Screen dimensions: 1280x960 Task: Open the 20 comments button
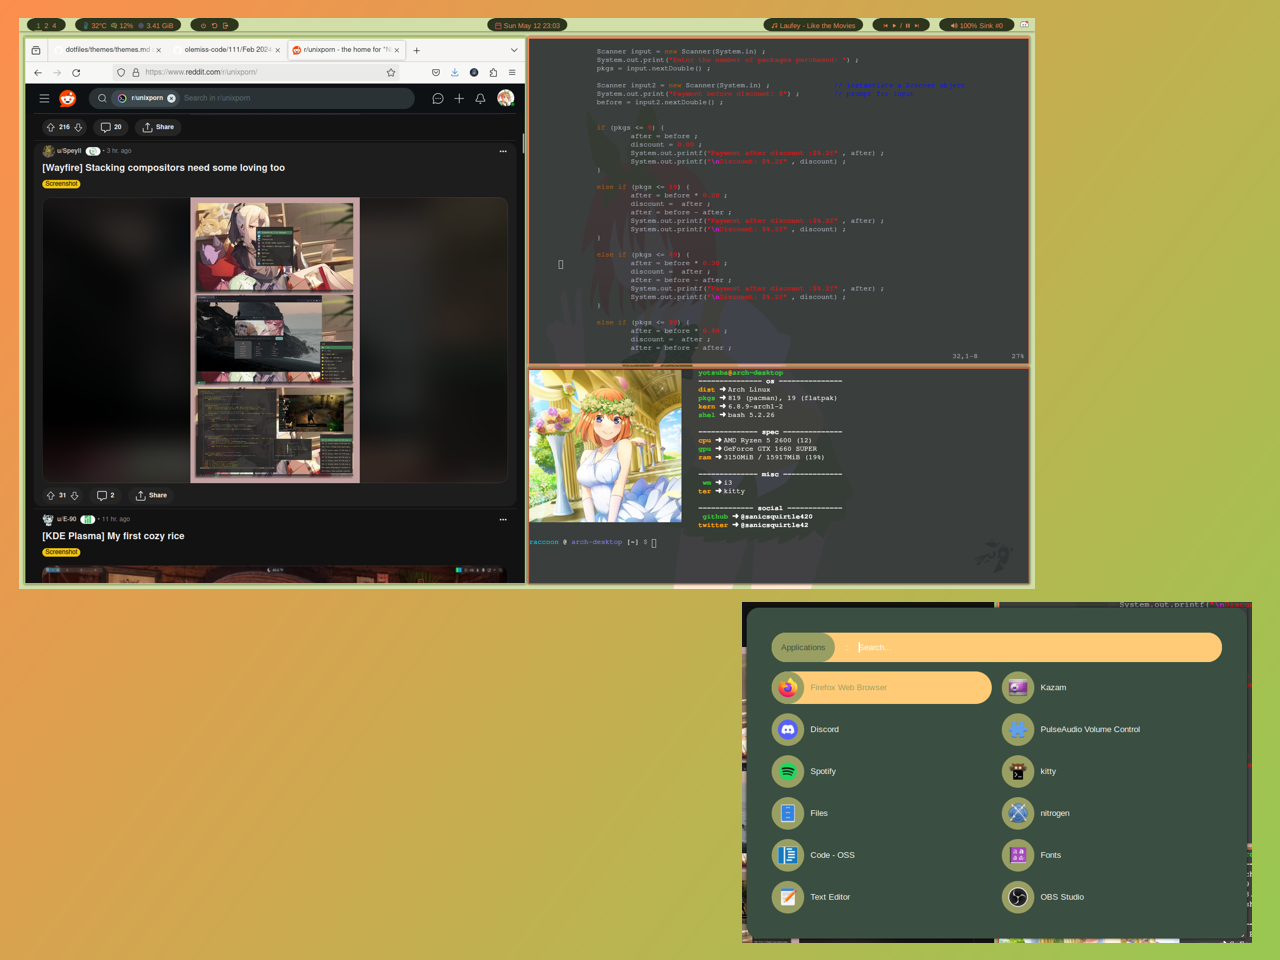111,127
